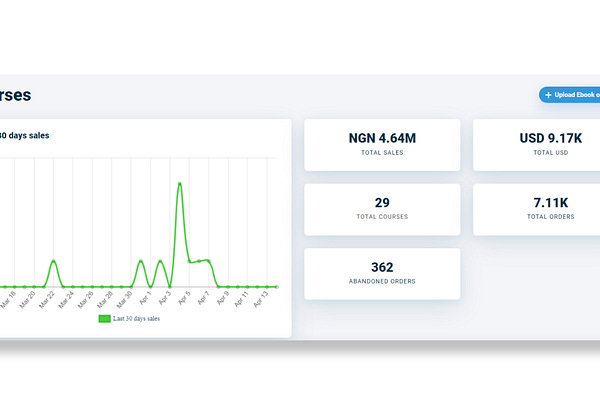Click the 'TOTAL USD' caption text
Image resolution: width=600 pixels, height=400 pixels.
(551, 152)
